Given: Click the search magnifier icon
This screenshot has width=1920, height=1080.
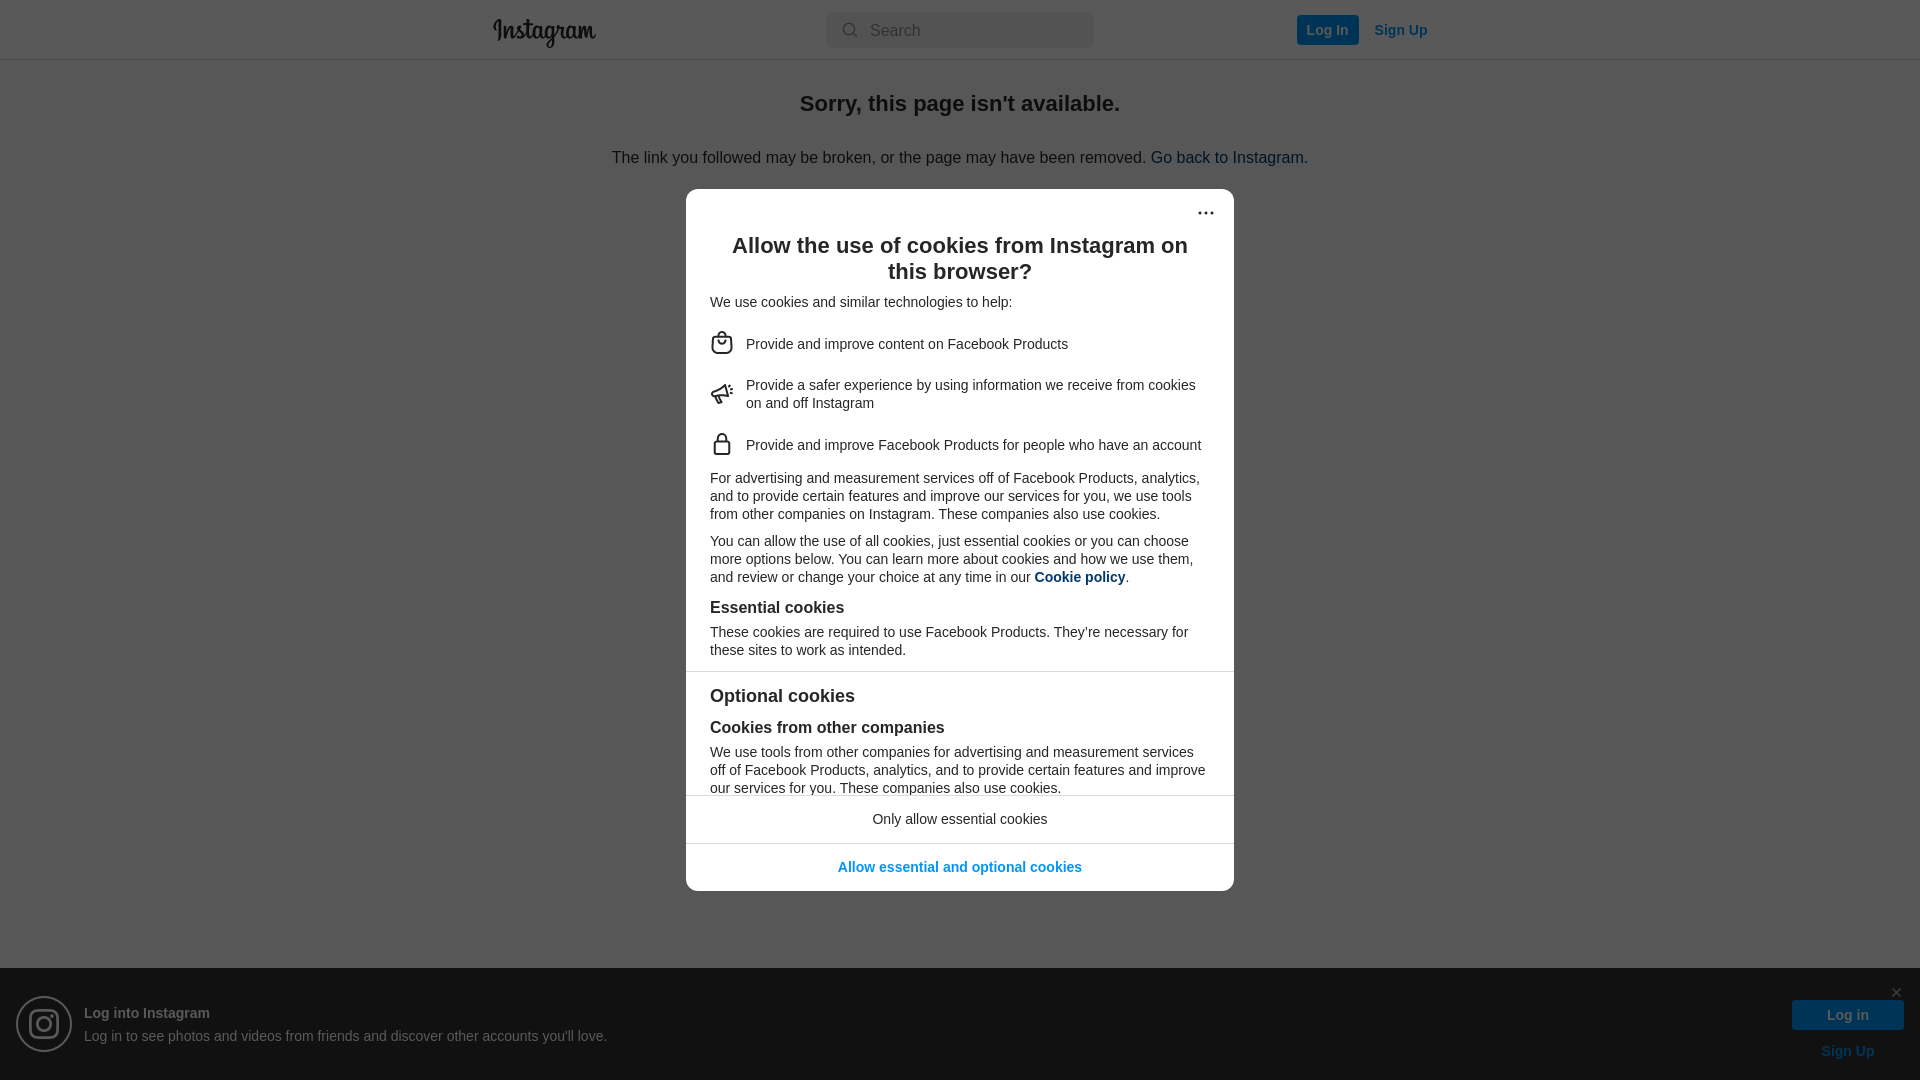Looking at the screenshot, I should [850, 30].
